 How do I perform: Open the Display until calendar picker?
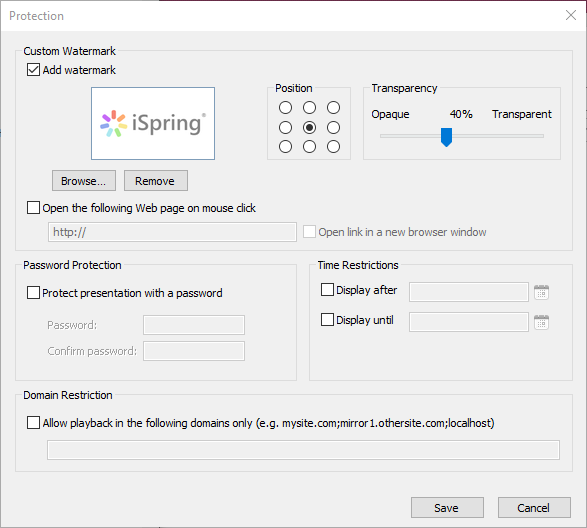[x=541, y=322]
